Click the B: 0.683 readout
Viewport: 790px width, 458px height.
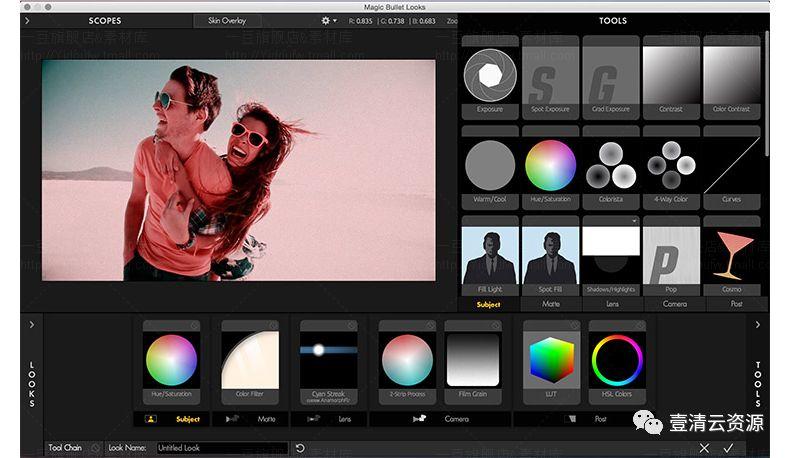(x=423, y=21)
